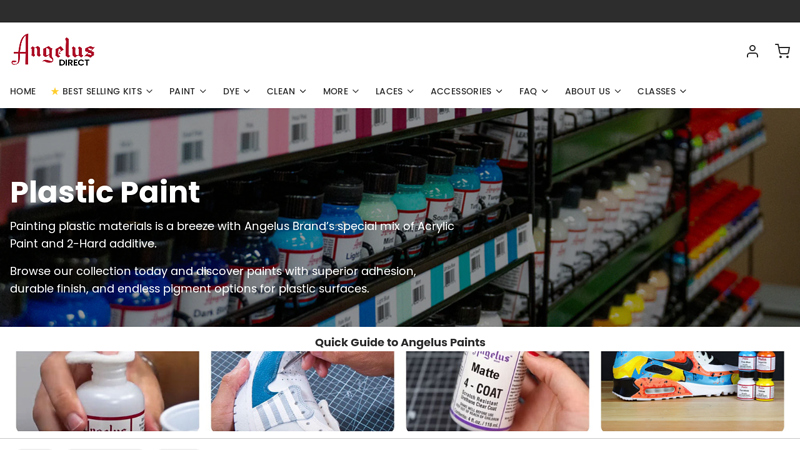Open the bottle-cleaning guide thumbnail
This screenshot has width=800, height=450.
point(108,391)
